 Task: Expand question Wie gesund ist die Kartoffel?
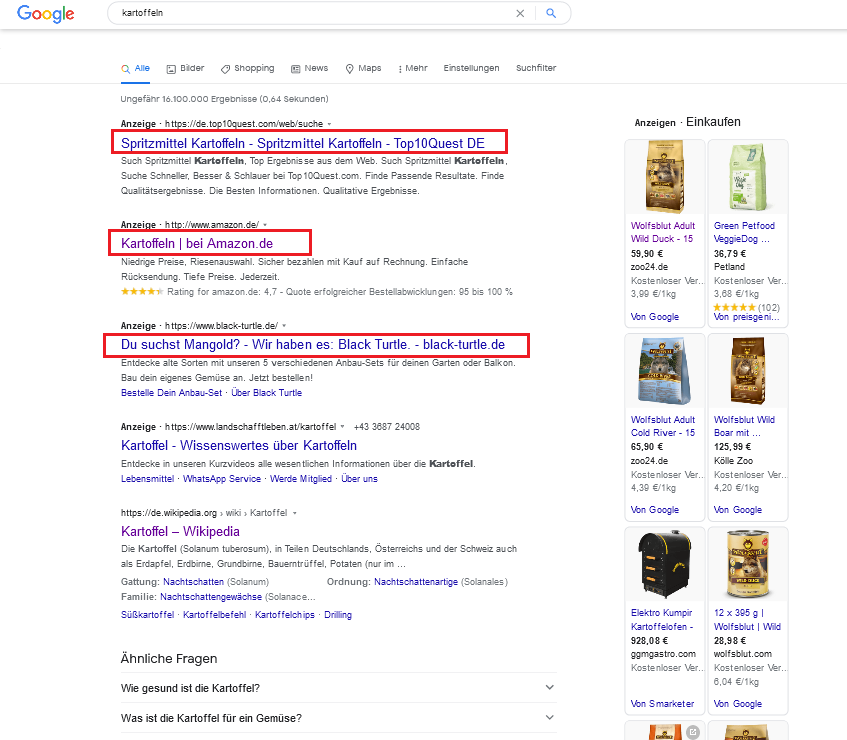[x=338, y=688]
